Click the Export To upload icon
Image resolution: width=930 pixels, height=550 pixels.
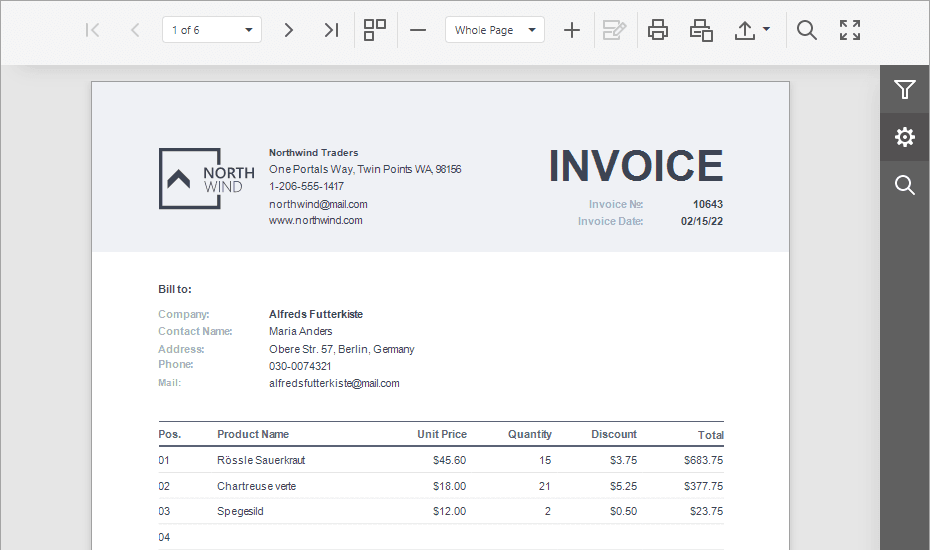point(745,30)
